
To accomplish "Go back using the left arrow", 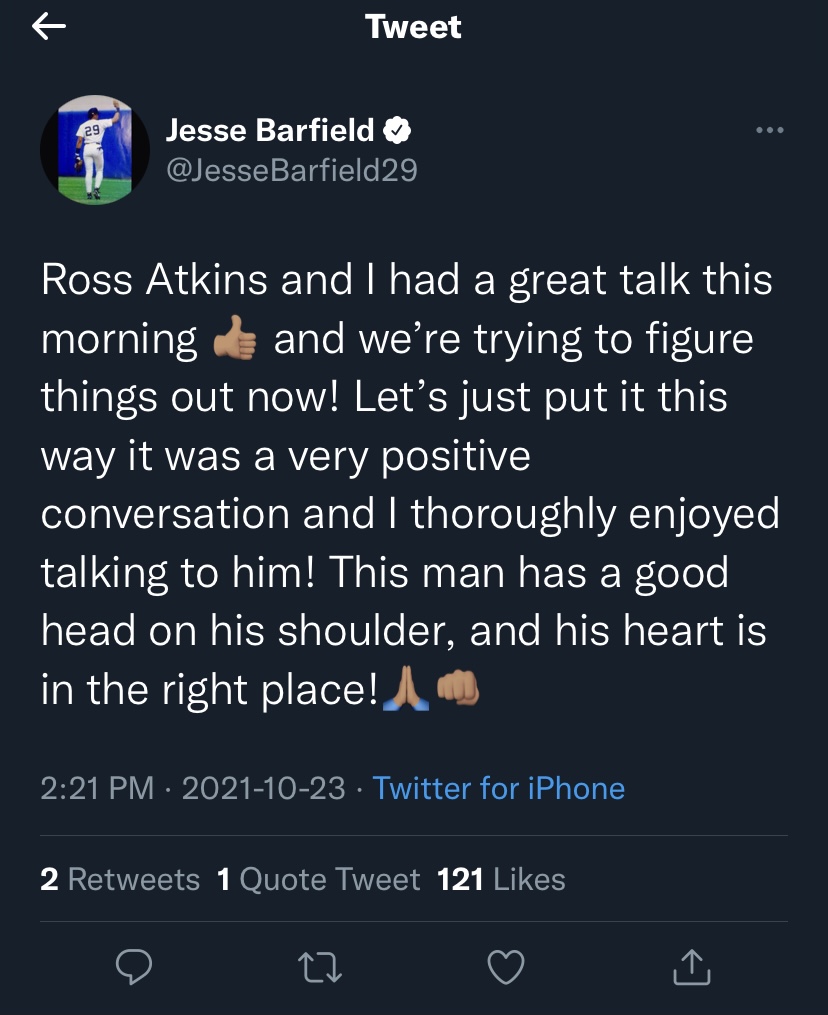I will click(49, 27).
